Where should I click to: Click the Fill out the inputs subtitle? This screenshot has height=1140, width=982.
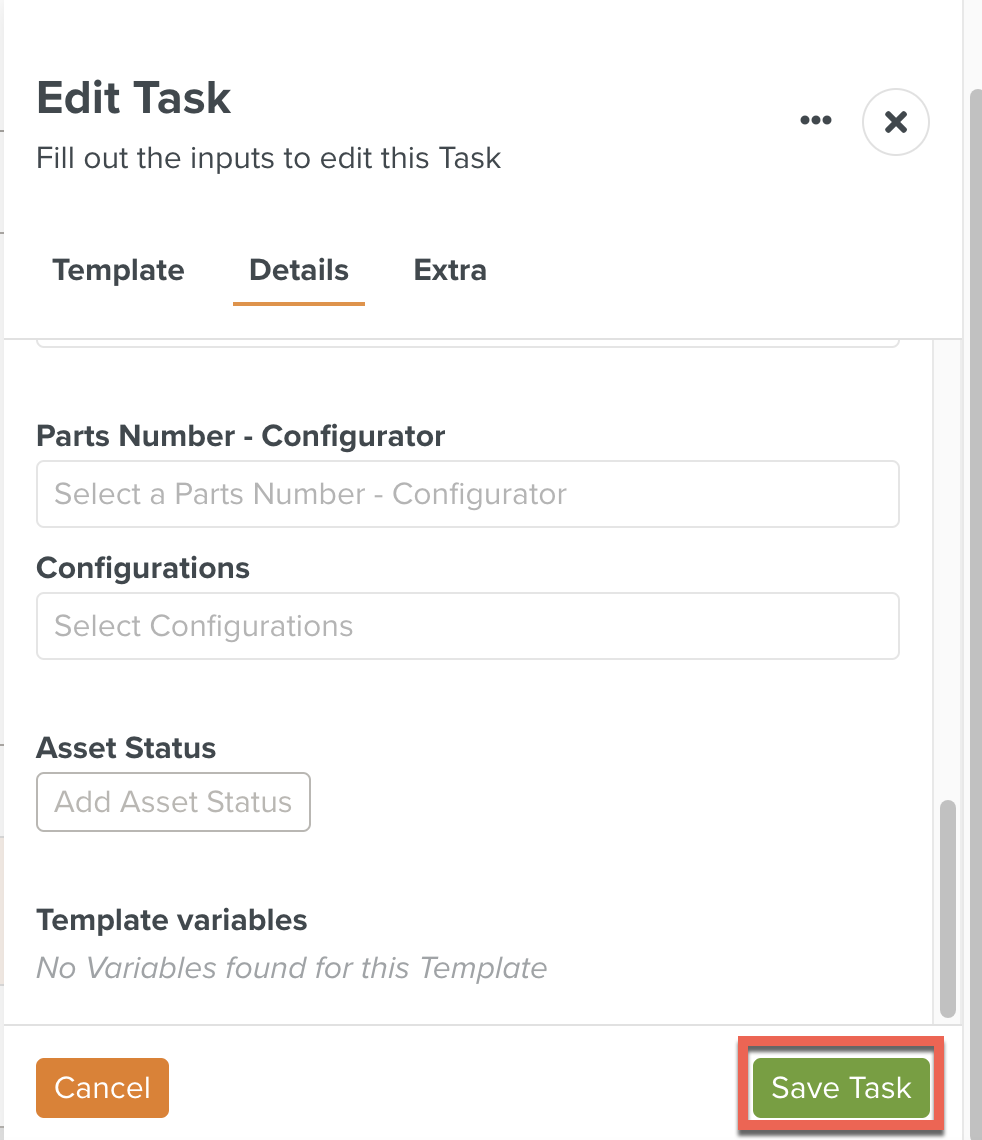tap(268, 158)
